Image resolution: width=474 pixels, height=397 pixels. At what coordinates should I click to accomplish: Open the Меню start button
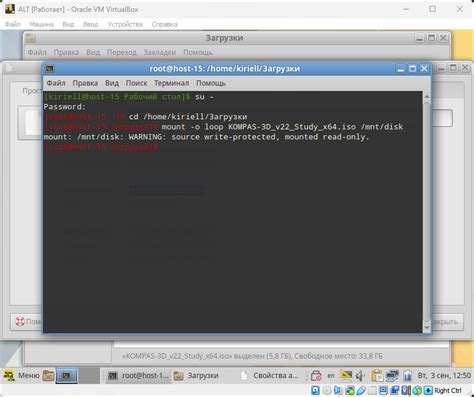(21, 376)
